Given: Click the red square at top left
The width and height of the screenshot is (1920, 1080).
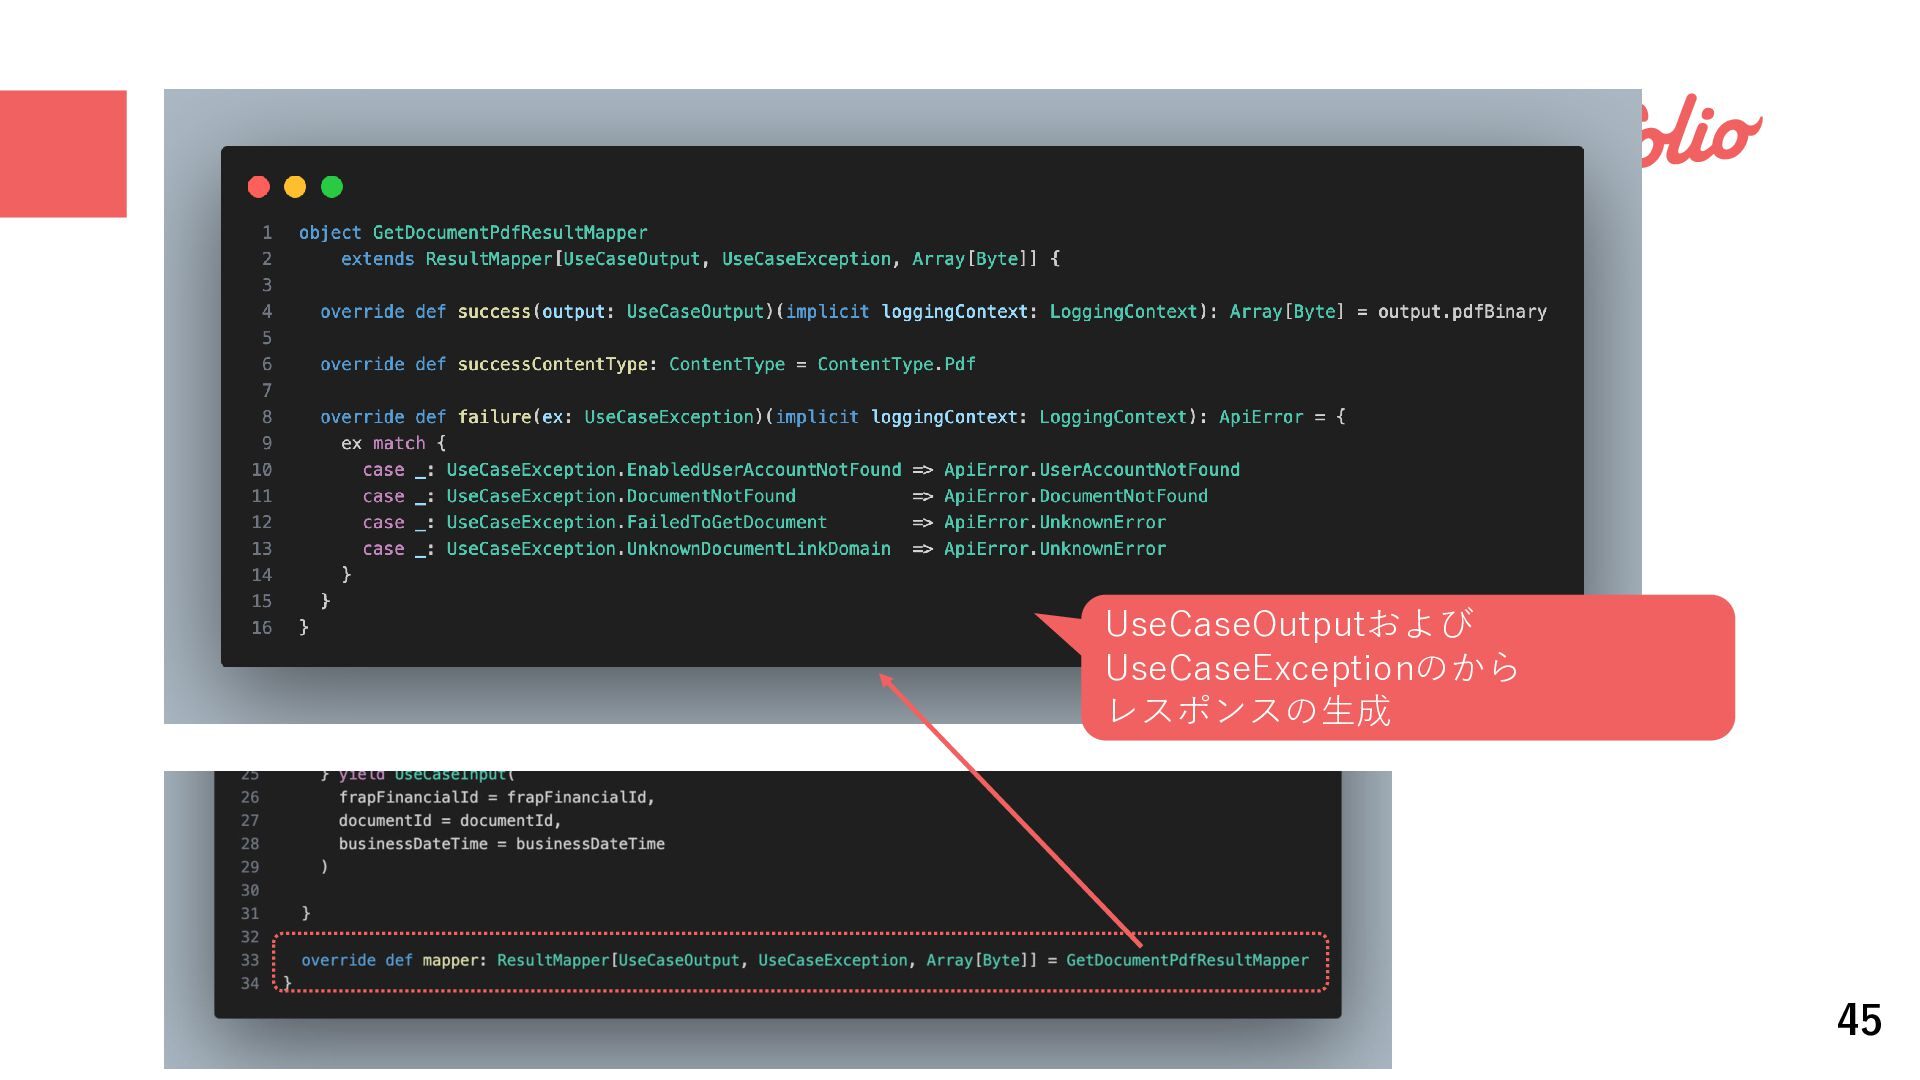Looking at the screenshot, I should [x=63, y=153].
